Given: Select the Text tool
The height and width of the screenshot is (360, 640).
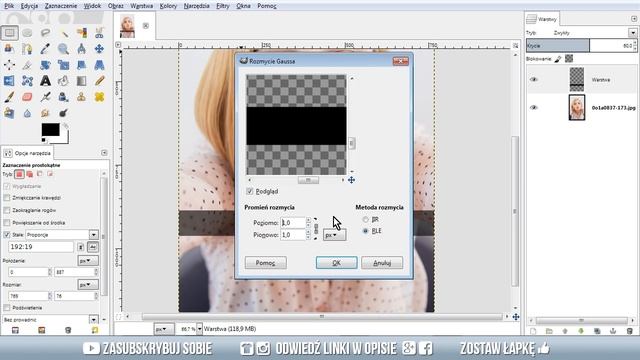Looking at the screenshot, I should (x=45, y=81).
